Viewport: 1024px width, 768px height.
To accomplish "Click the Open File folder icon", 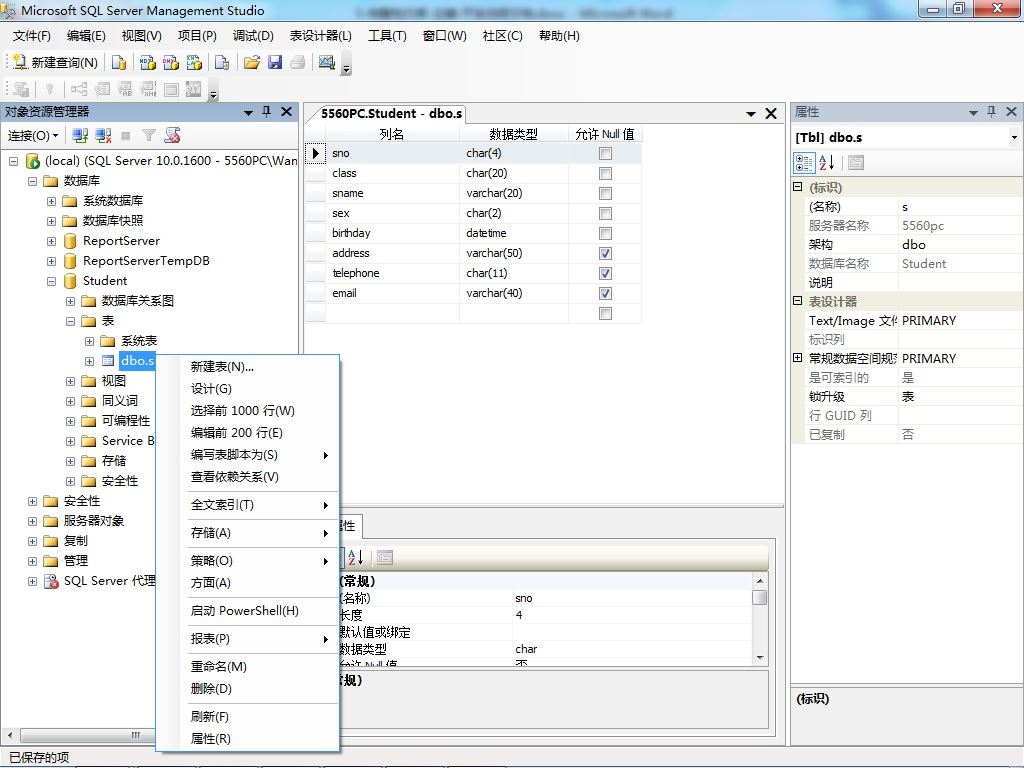I will [251, 62].
